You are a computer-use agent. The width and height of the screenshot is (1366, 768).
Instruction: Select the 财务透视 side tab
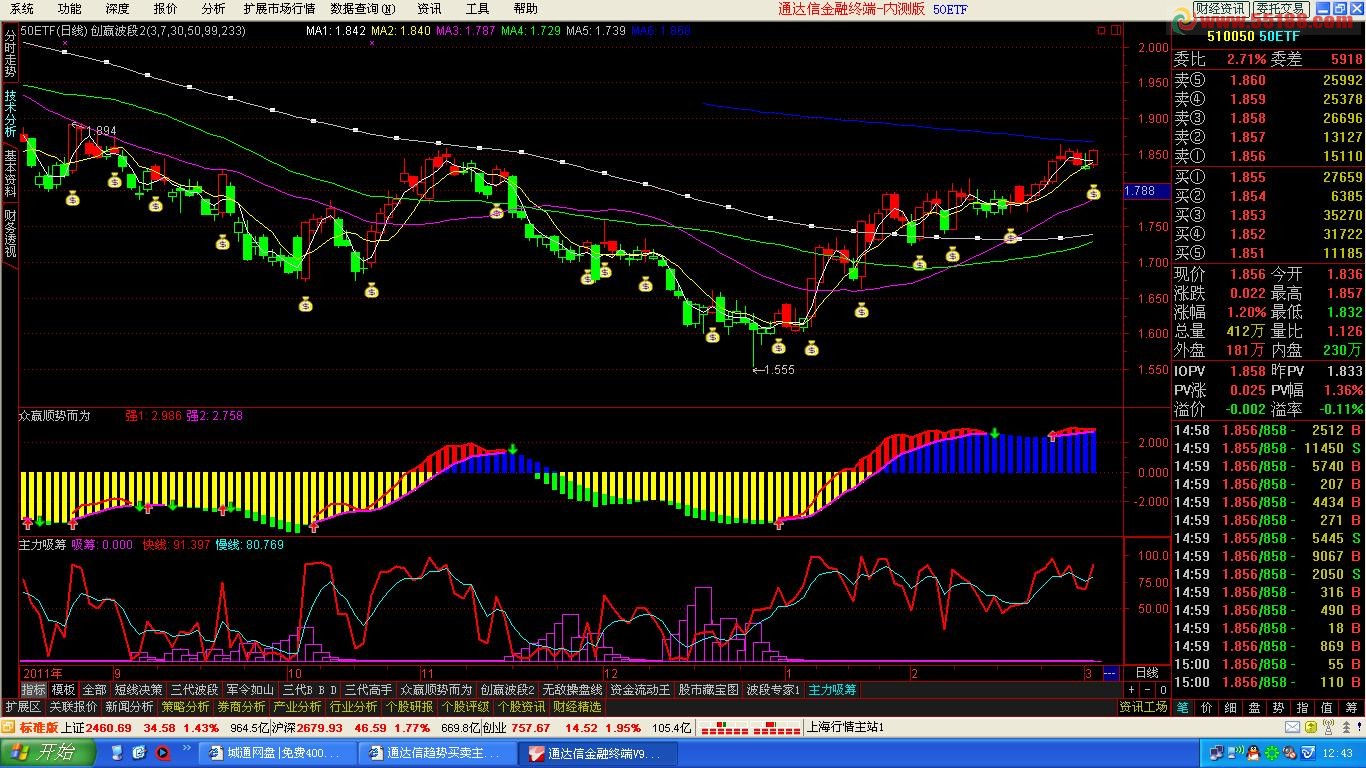pos(10,233)
